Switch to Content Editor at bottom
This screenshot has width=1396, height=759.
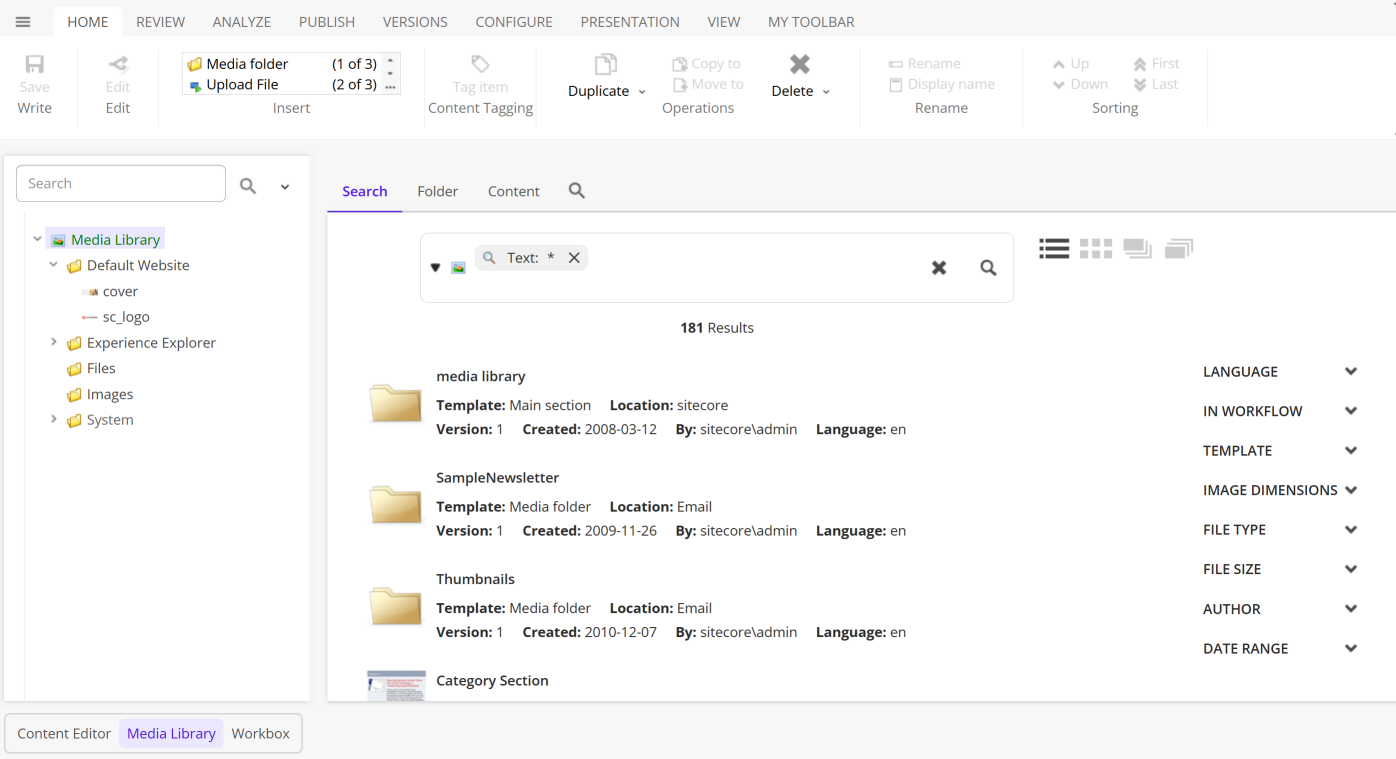[x=64, y=733]
